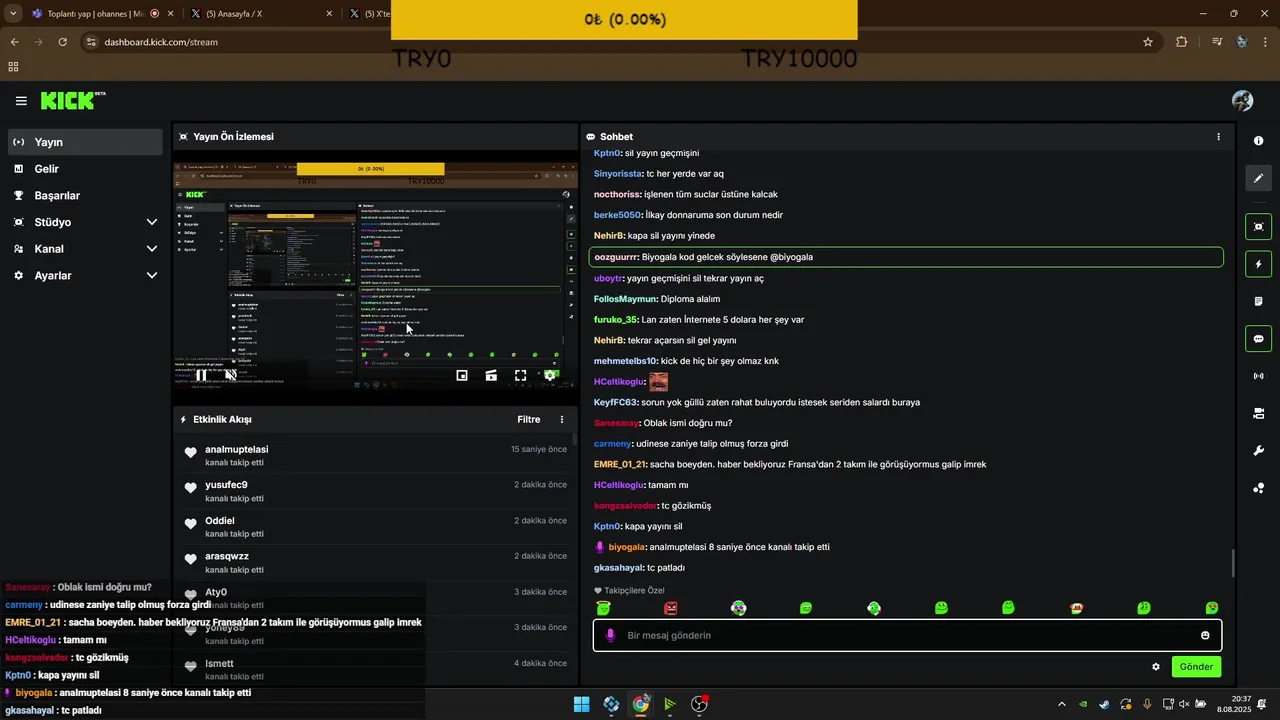Reload the dashboard page

(x=62, y=42)
